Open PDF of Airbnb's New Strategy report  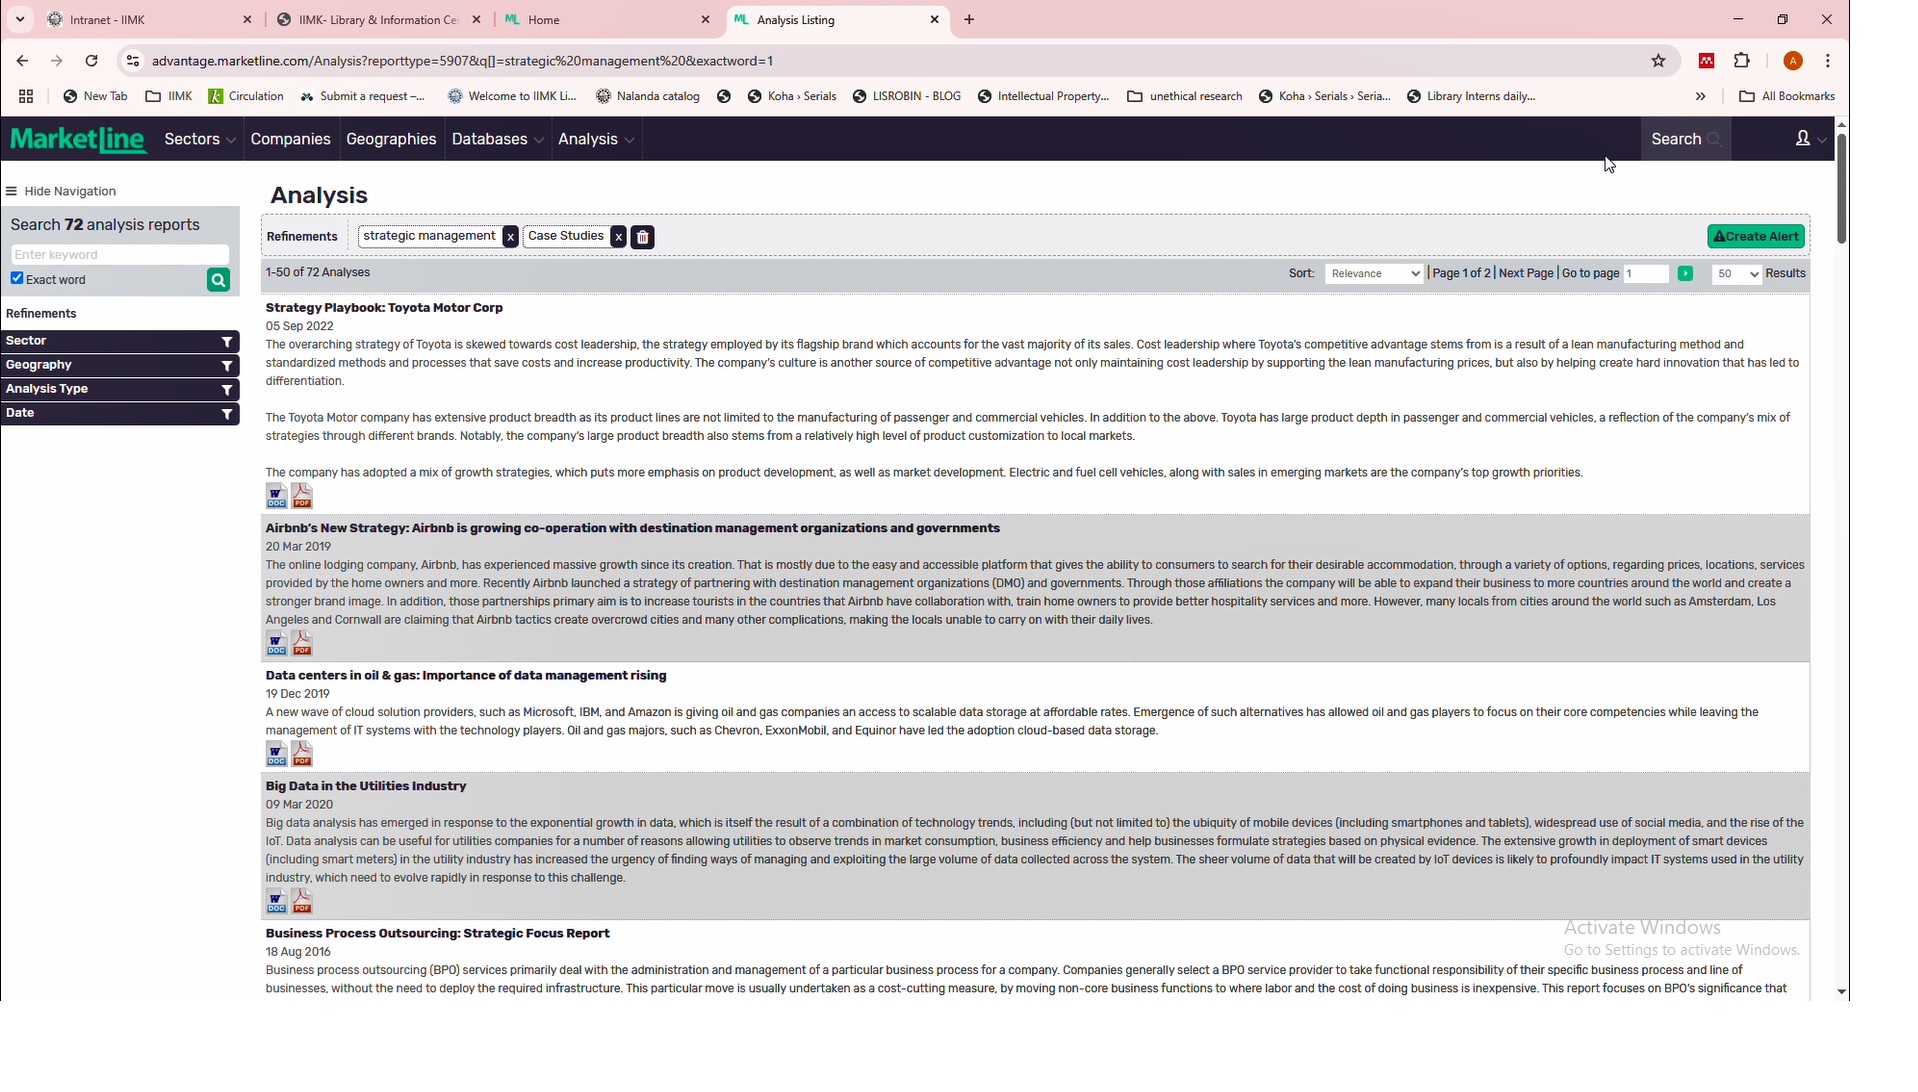pos(302,645)
